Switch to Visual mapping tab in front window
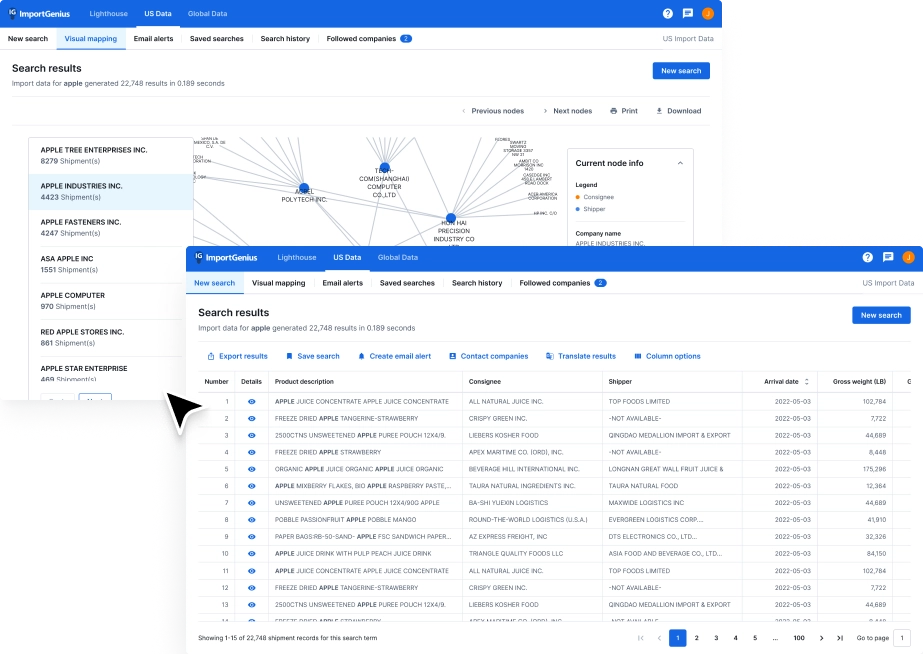The image size is (923, 654). tap(278, 283)
